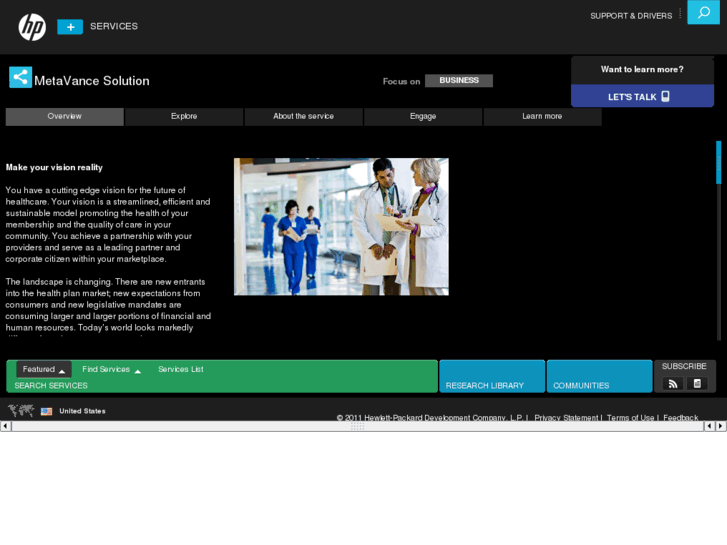Open the About the service tab

coord(304,116)
